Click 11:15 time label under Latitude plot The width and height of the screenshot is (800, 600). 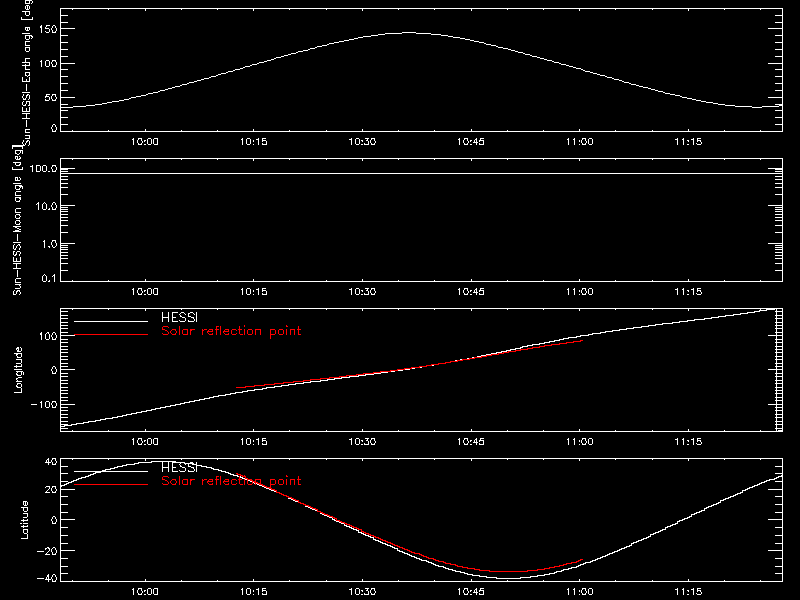pos(688,592)
